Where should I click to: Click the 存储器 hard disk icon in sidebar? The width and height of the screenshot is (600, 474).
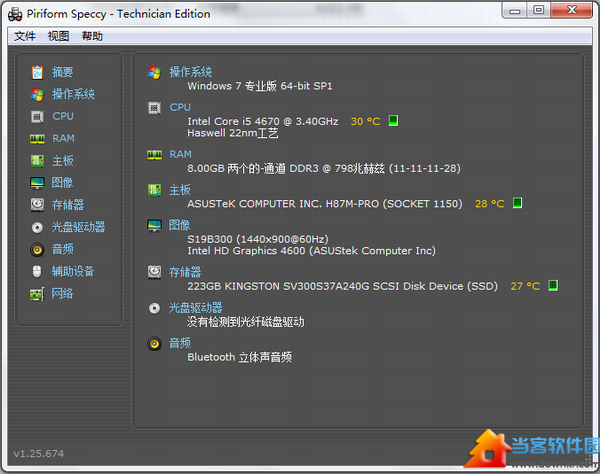pyautogui.click(x=37, y=205)
